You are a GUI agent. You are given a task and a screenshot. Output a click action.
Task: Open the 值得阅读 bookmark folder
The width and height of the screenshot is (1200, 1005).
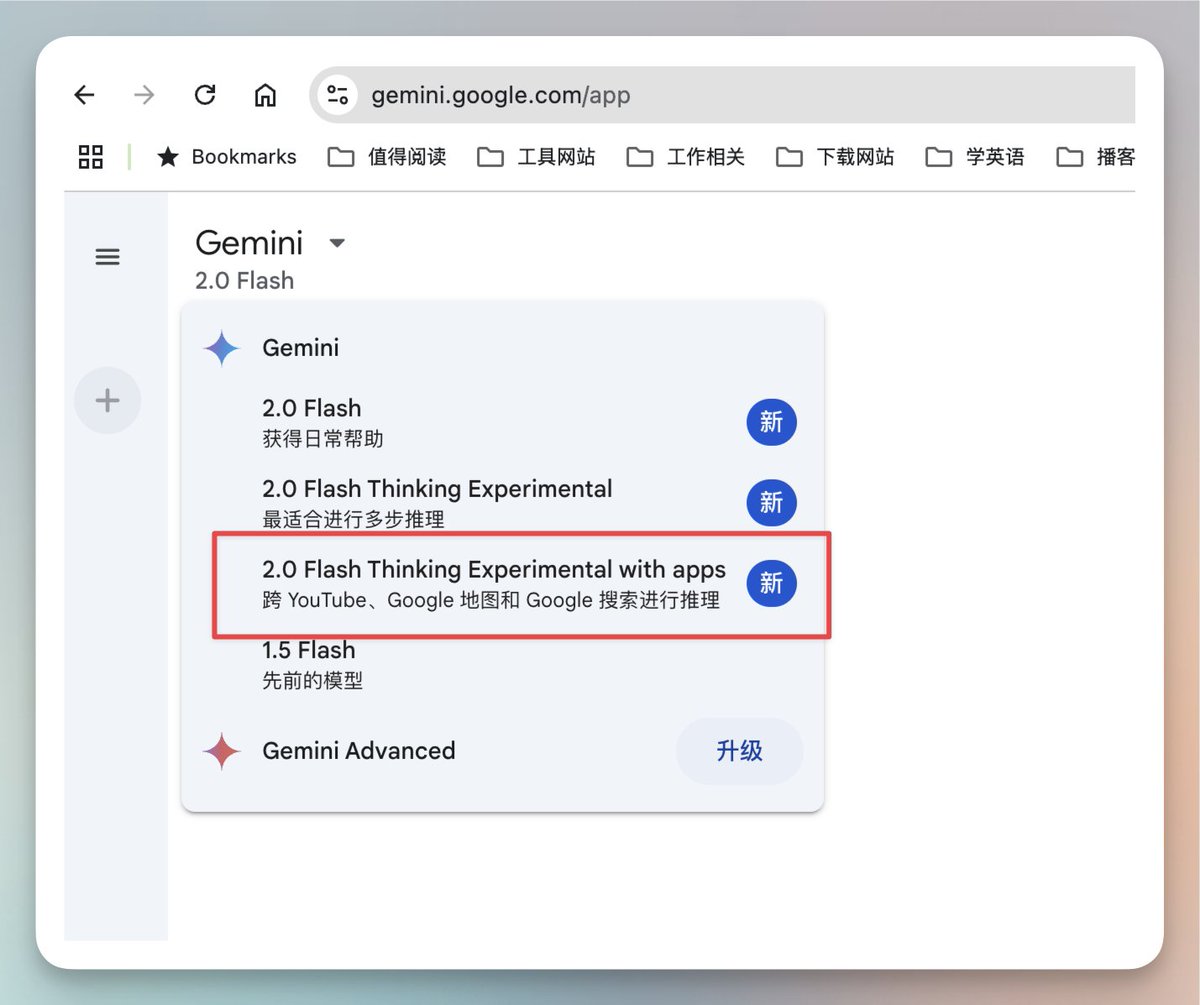tap(387, 156)
